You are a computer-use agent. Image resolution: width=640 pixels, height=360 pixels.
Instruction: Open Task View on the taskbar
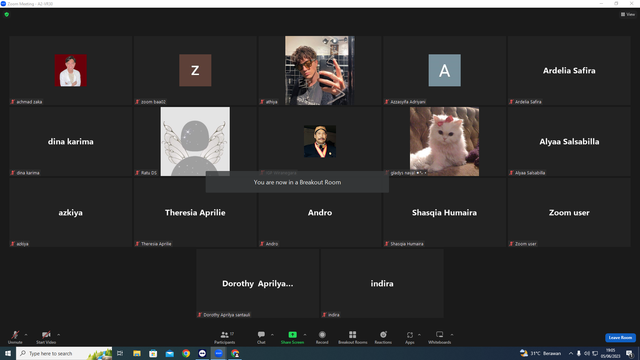pyautogui.click(x=120, y=353)
